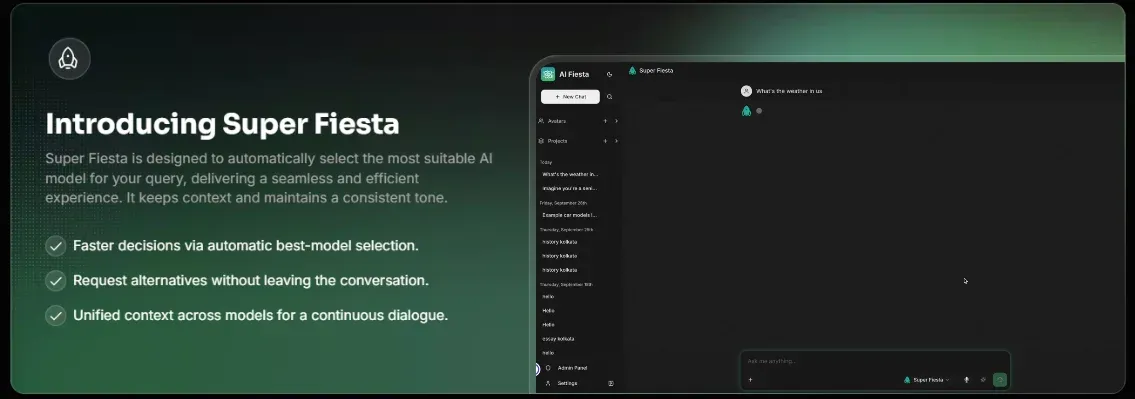
Task: Open Settings in the sidebar
Action: coord(561,383)
